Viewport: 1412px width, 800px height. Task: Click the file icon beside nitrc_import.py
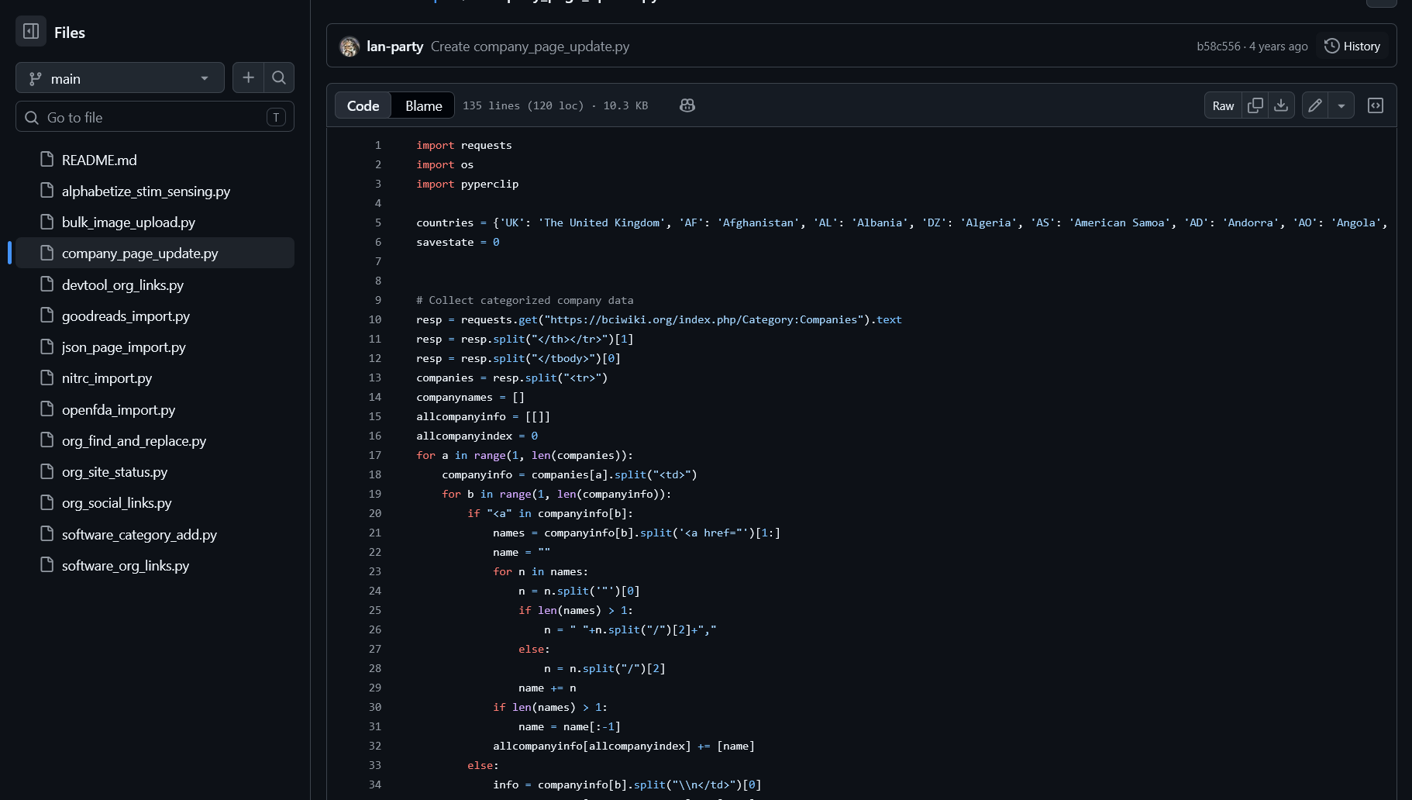click(46, 377)
